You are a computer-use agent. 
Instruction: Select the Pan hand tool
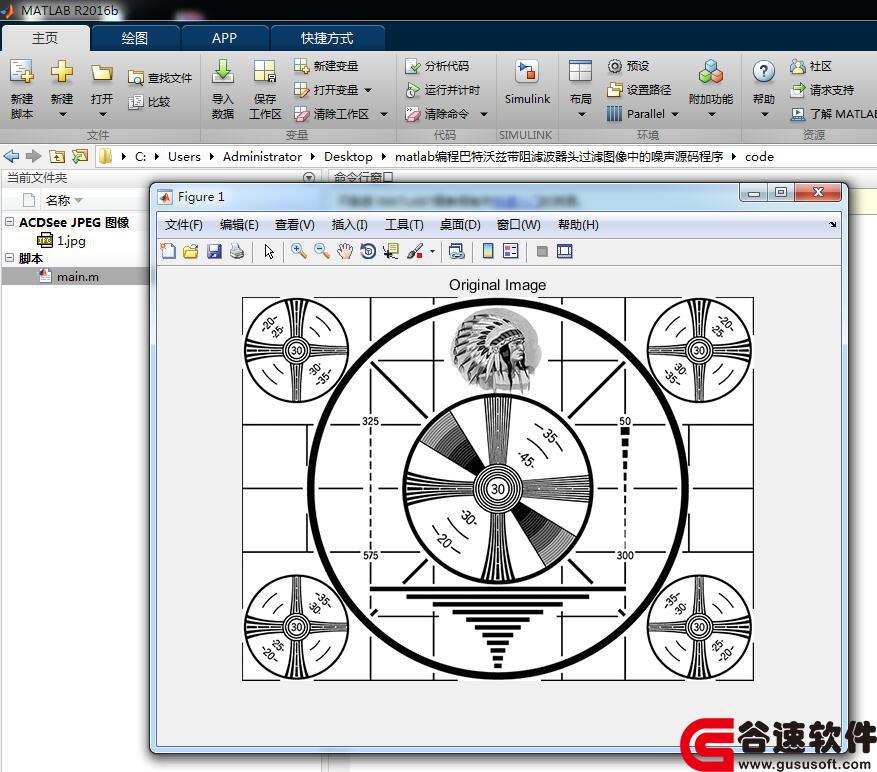tap(345, 251)
